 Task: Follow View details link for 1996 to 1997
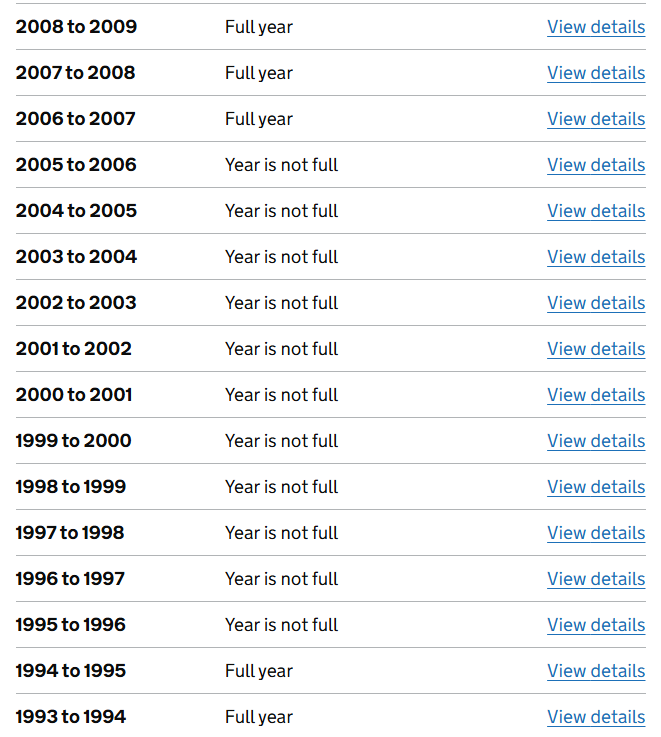[596, 580]
